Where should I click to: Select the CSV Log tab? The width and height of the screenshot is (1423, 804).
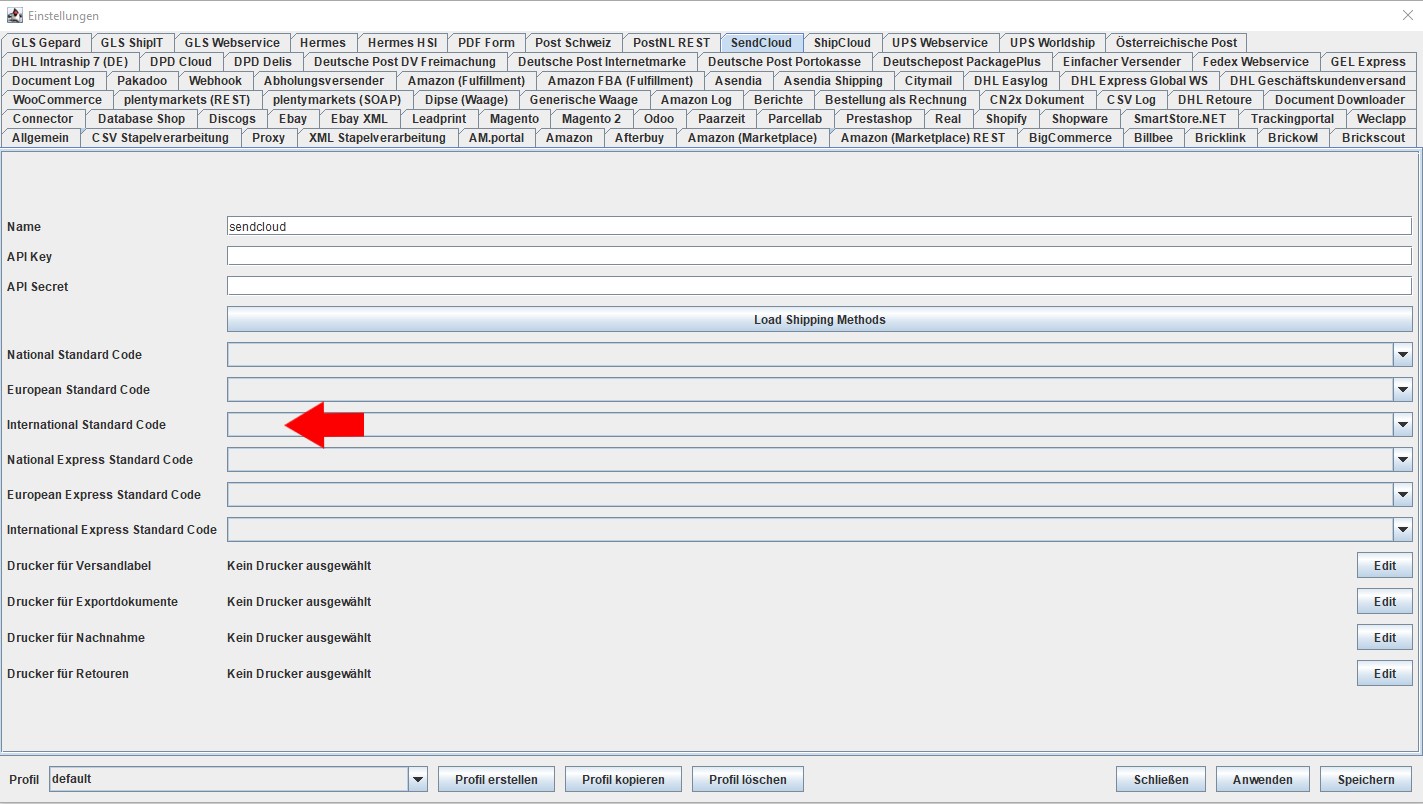tap(1131, 100)
